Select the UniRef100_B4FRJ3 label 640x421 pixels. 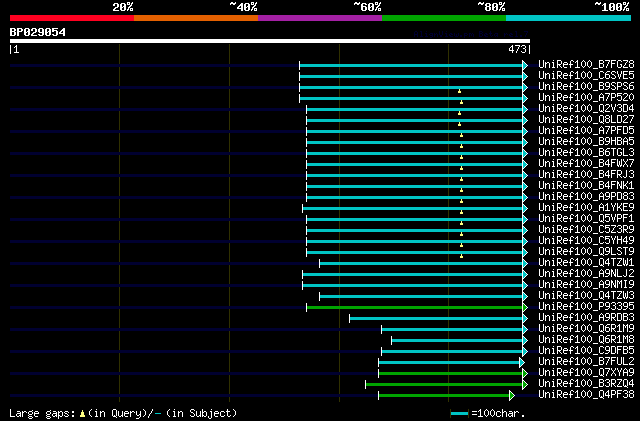pyautogui.click(x=586, y=175)
